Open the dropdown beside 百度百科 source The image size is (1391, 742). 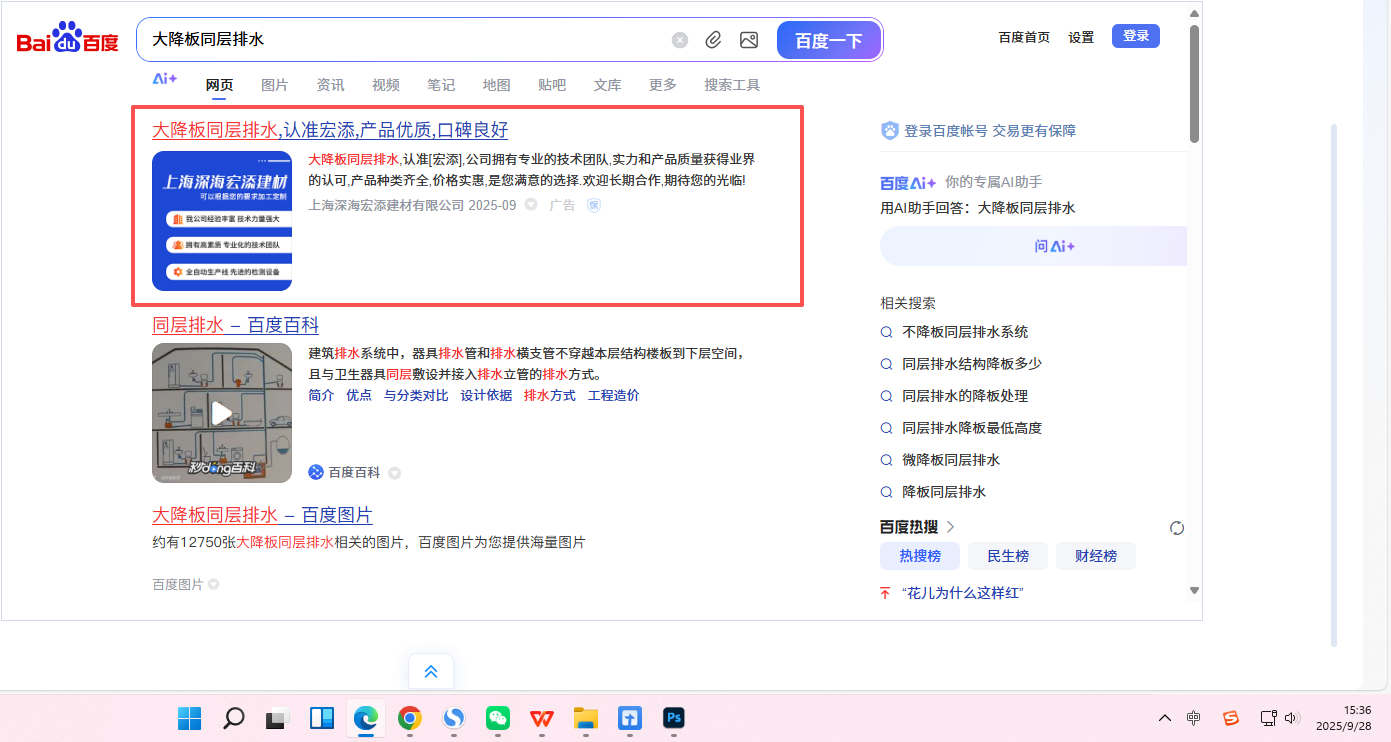[395, 473]
